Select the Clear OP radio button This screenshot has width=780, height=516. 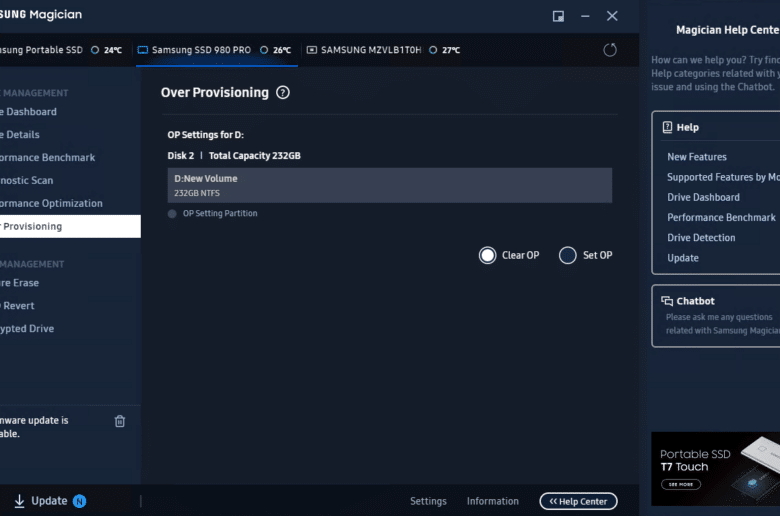(488, 255)
